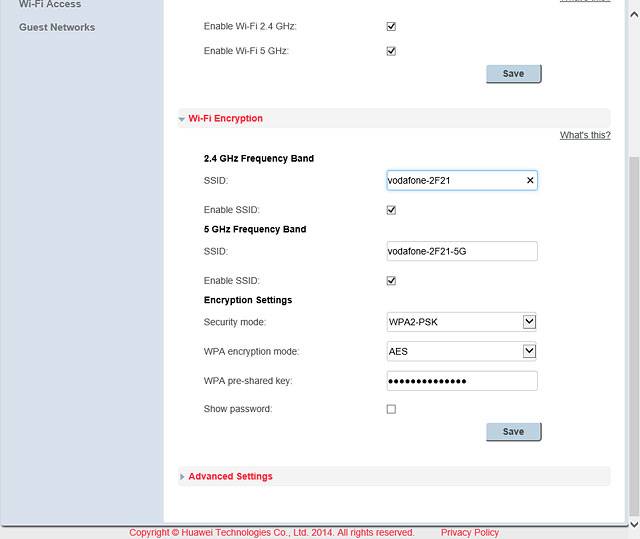Open the What's this? help link
Viewport: 640px width, 539px height.
pyautogui.click(x=585, y=135)
